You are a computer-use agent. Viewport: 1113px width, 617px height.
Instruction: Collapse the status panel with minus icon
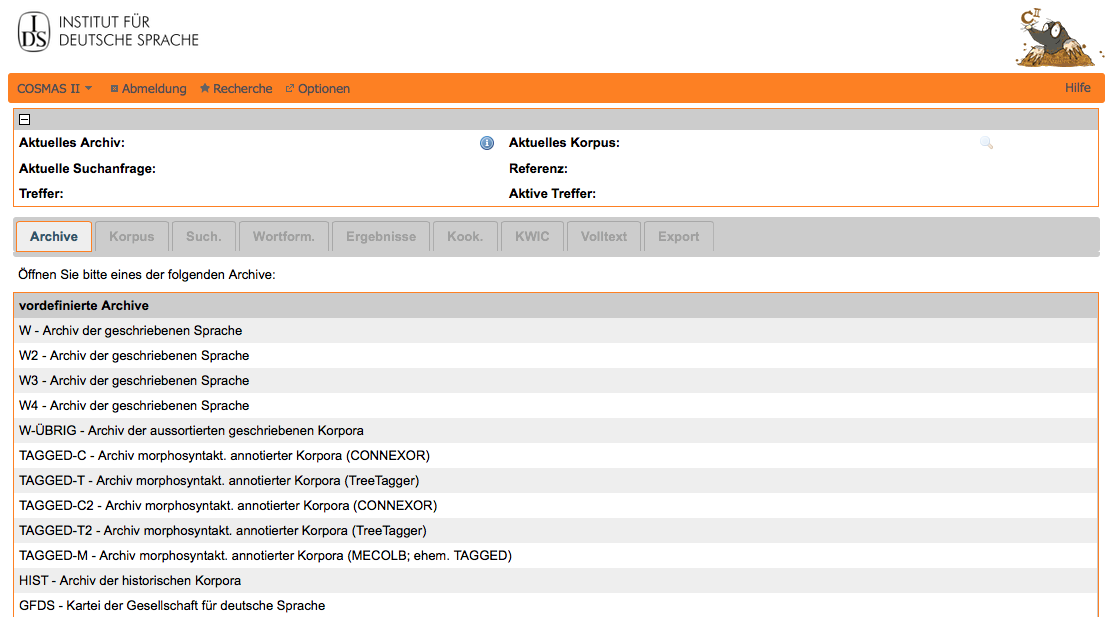click(25, 119)
